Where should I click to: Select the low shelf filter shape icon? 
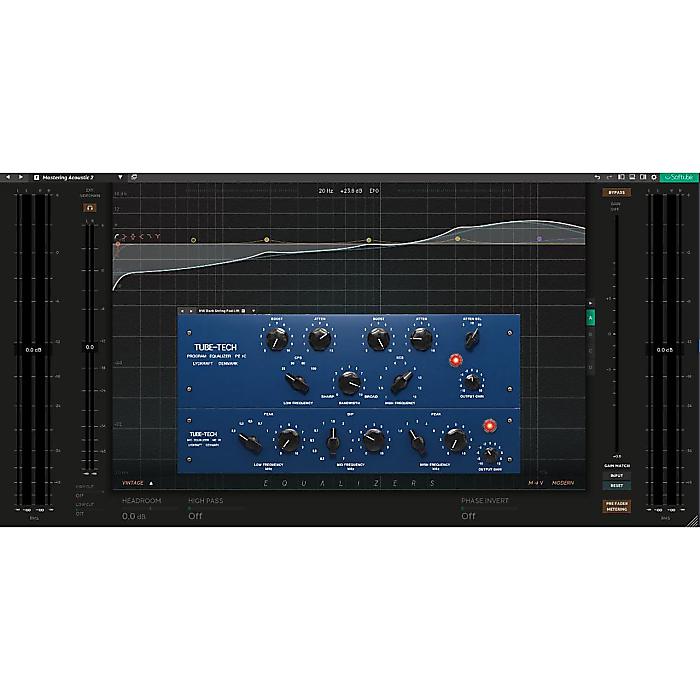point(125,237)
